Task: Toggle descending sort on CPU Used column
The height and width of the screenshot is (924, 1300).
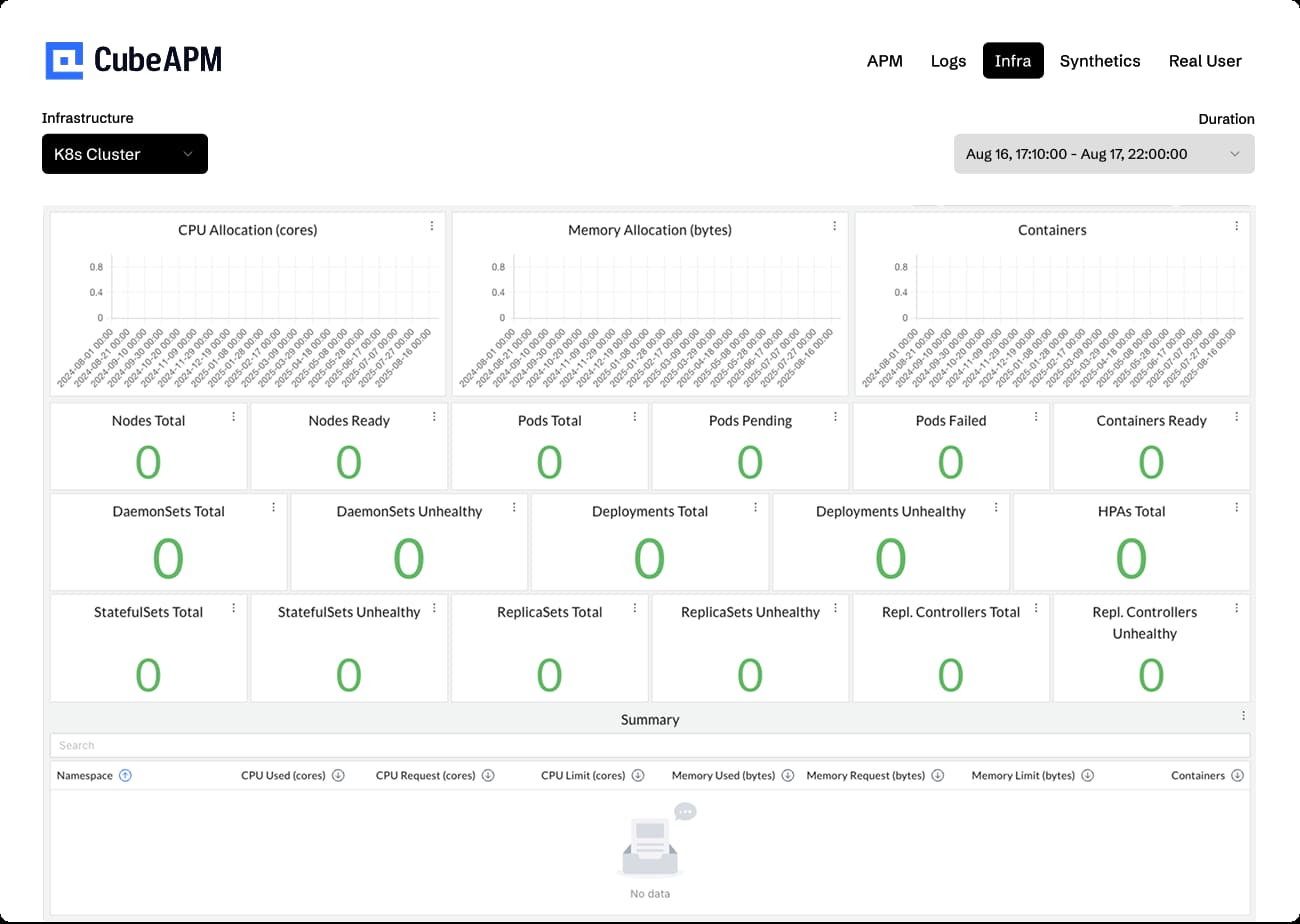Action: [x=340, y=775]
